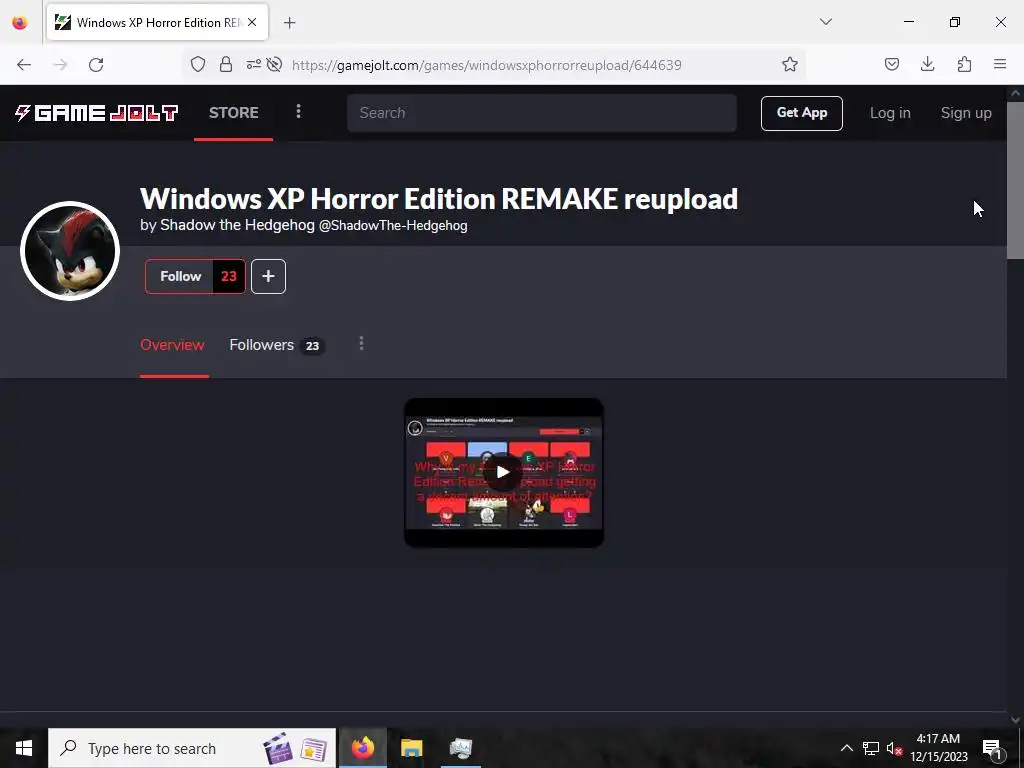Click the autoplay blocked icon
Image resolution: width=1024 pixels, height=768 pixels.
(x=274, y=64)
